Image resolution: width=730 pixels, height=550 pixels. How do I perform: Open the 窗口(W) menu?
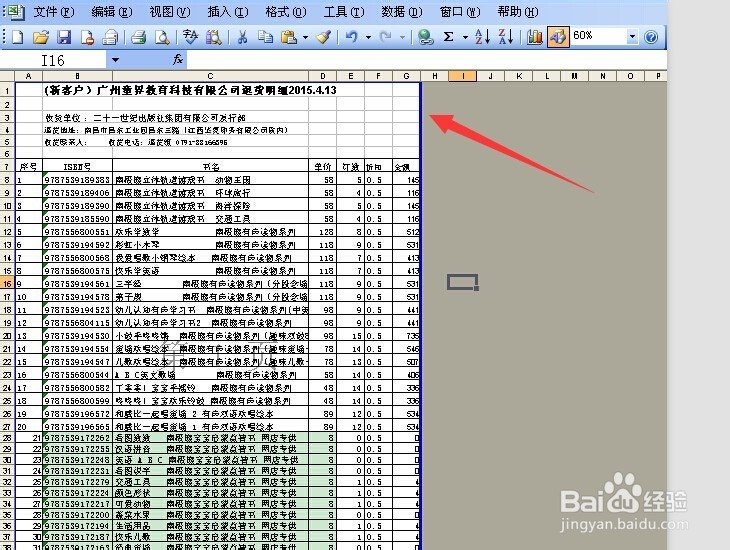coord(460,12)
